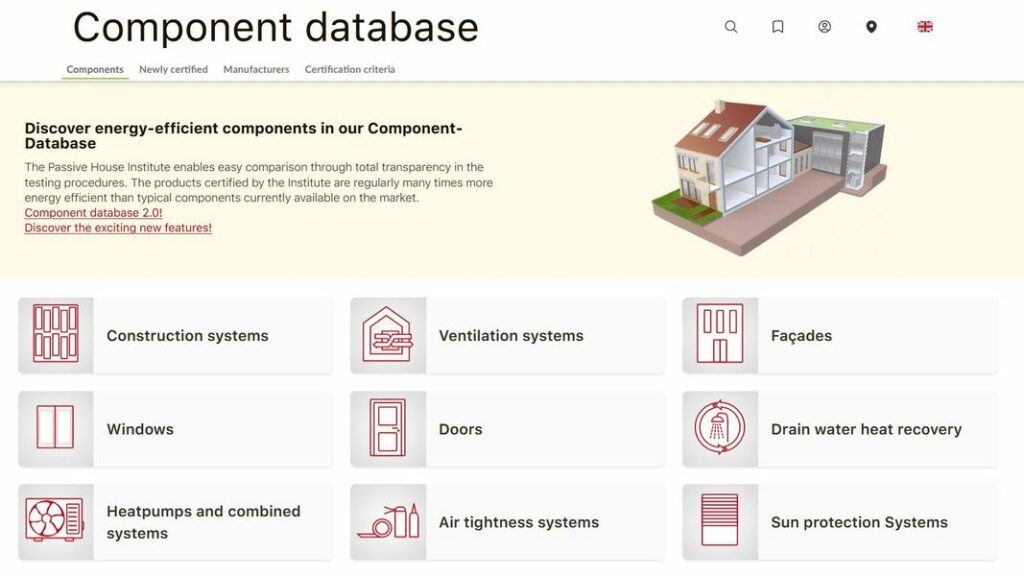The image size is (1024, 576).
Task: Click the Heatpumps fan unit icon
Action: [x=56, y=521]
